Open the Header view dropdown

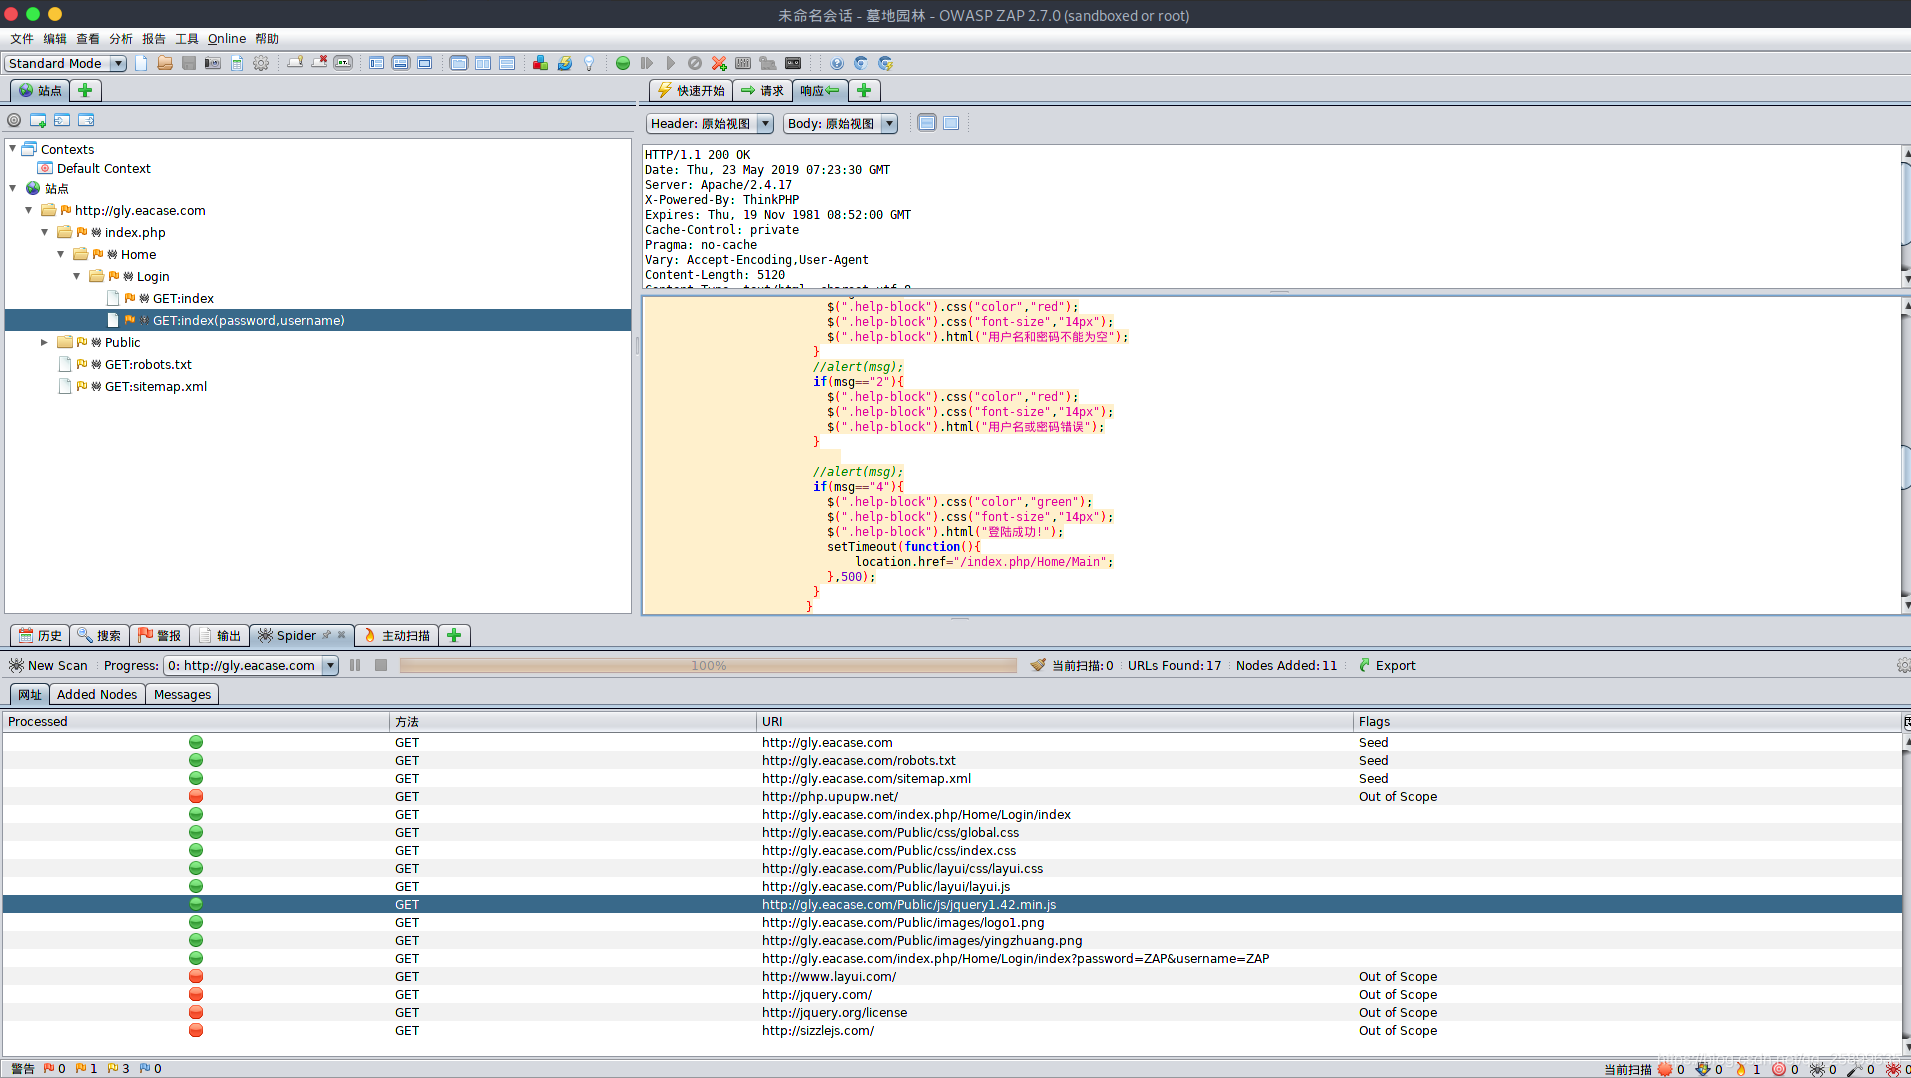pos(710,123)
